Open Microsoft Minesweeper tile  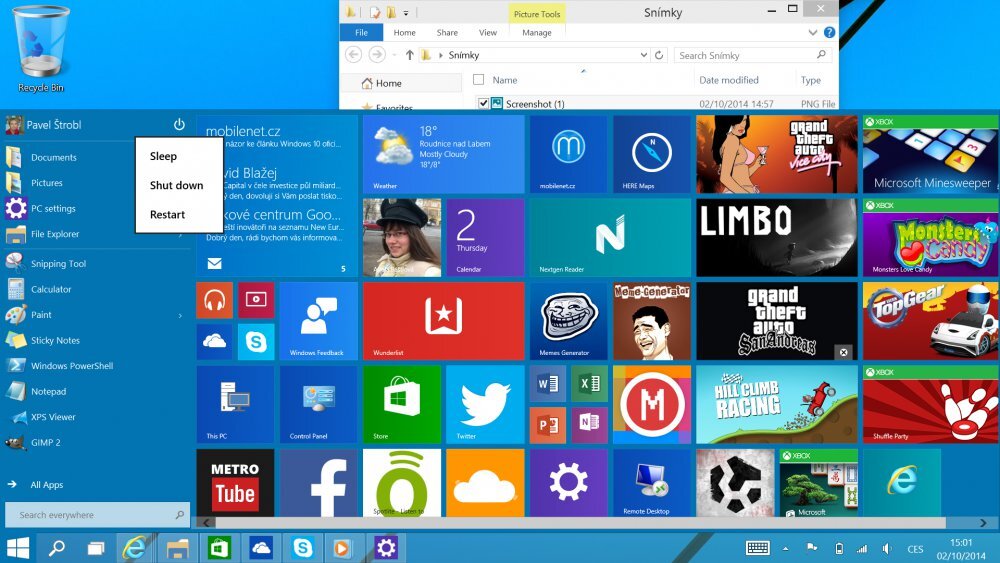[x=931, y=154]
